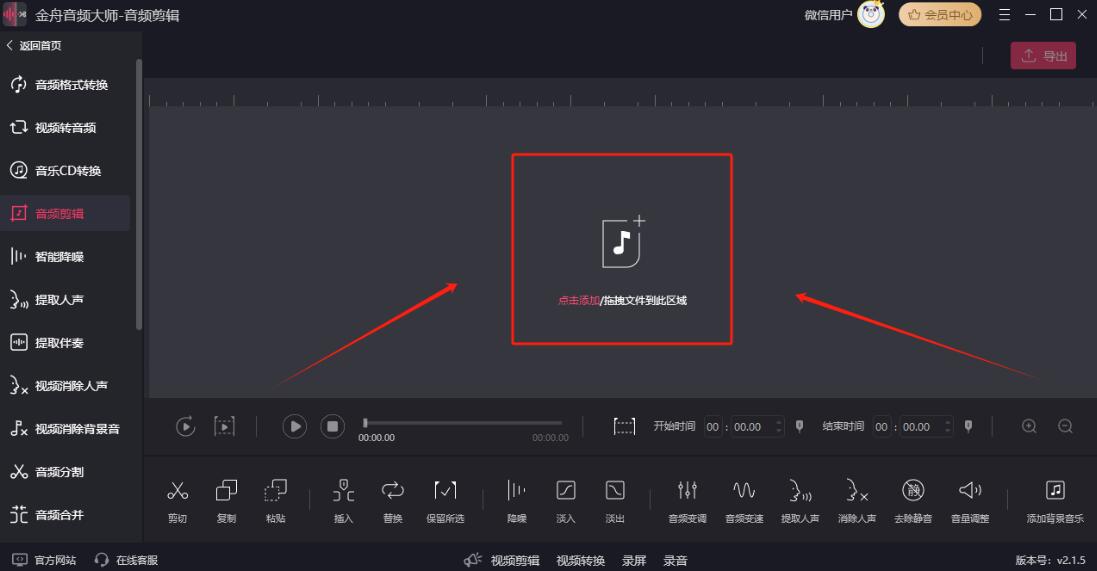Zoom out the waveform with magnifier minus
1097x571 pixels.
pyautogui.click(x=1066, y=426)
